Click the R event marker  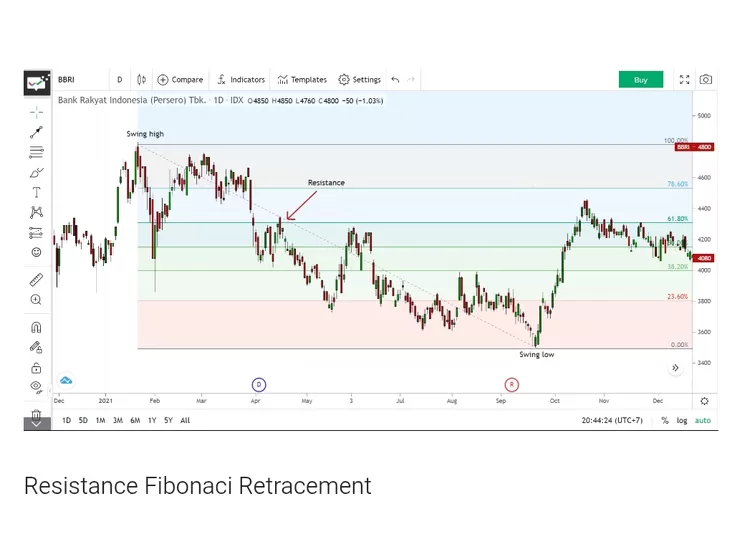point(511,385)
